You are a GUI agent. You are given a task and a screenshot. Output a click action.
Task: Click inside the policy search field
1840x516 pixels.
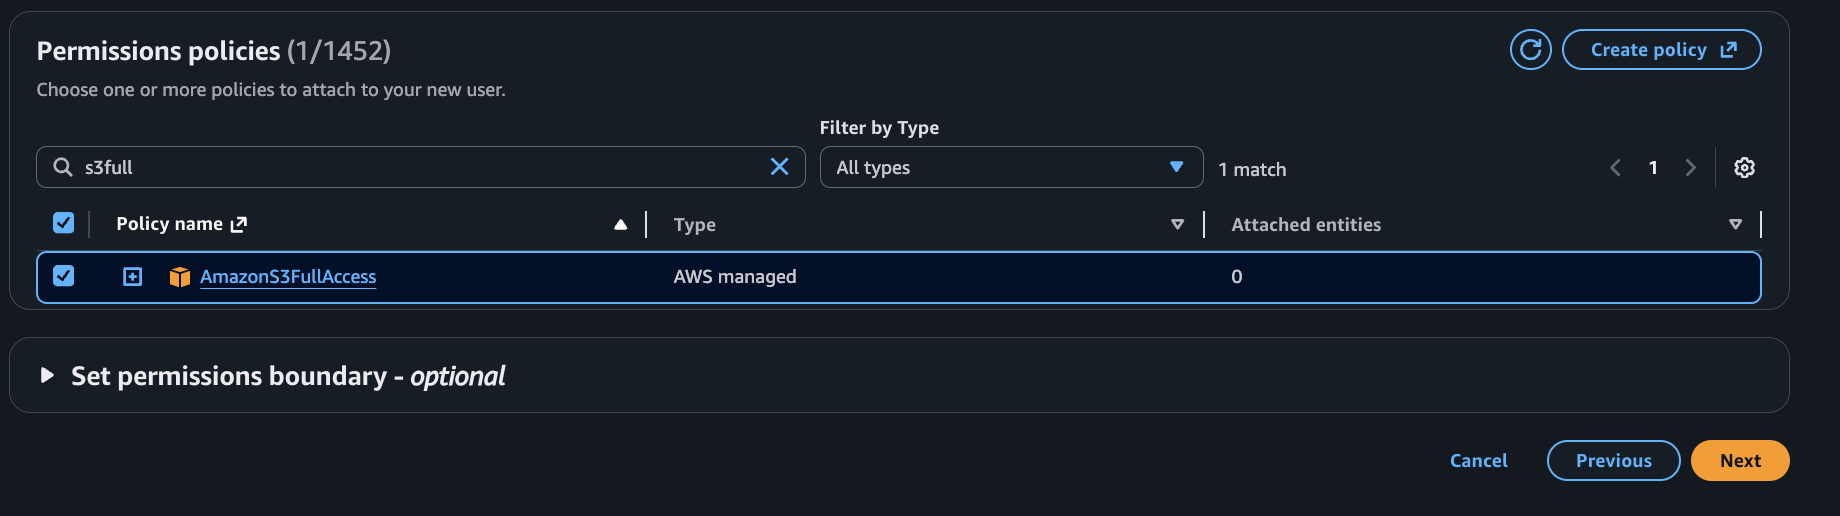coord(420,167)
